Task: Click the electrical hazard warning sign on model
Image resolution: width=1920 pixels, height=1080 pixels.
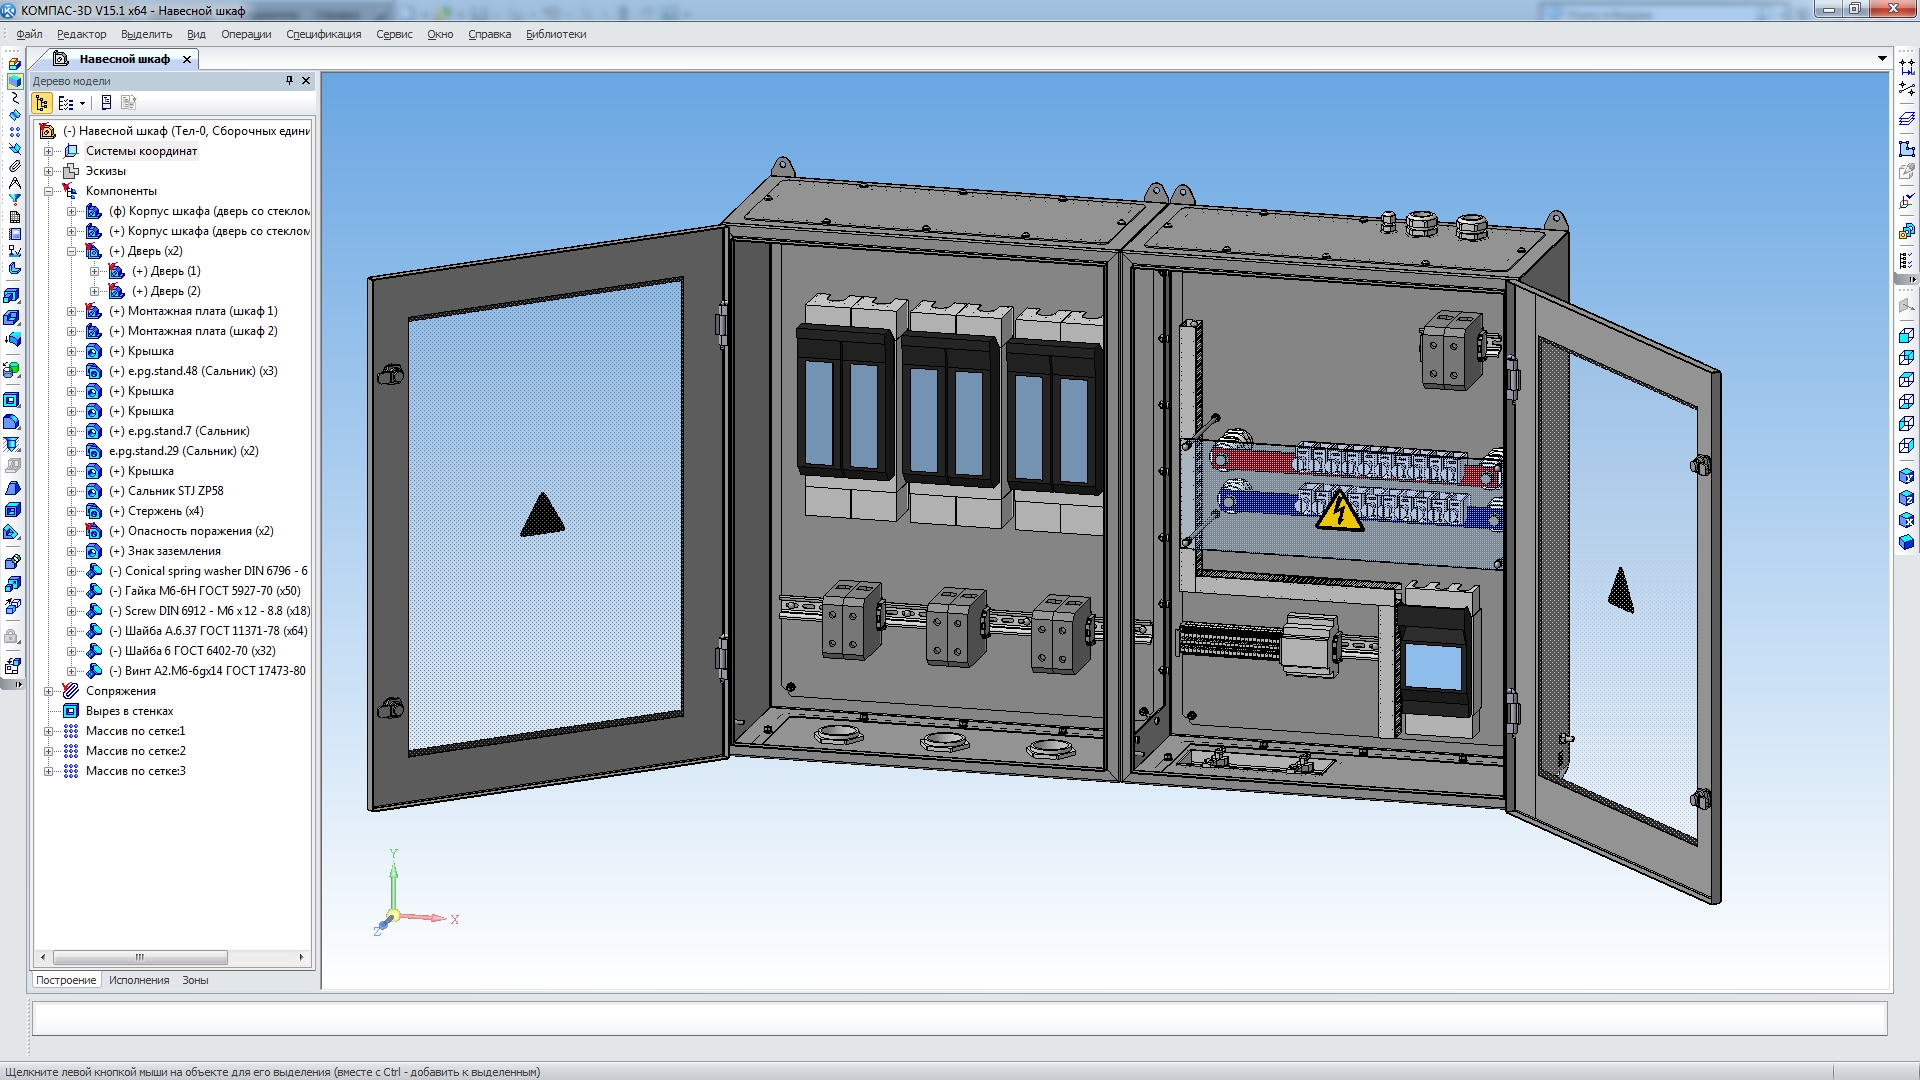Action: pos(1338,511)
